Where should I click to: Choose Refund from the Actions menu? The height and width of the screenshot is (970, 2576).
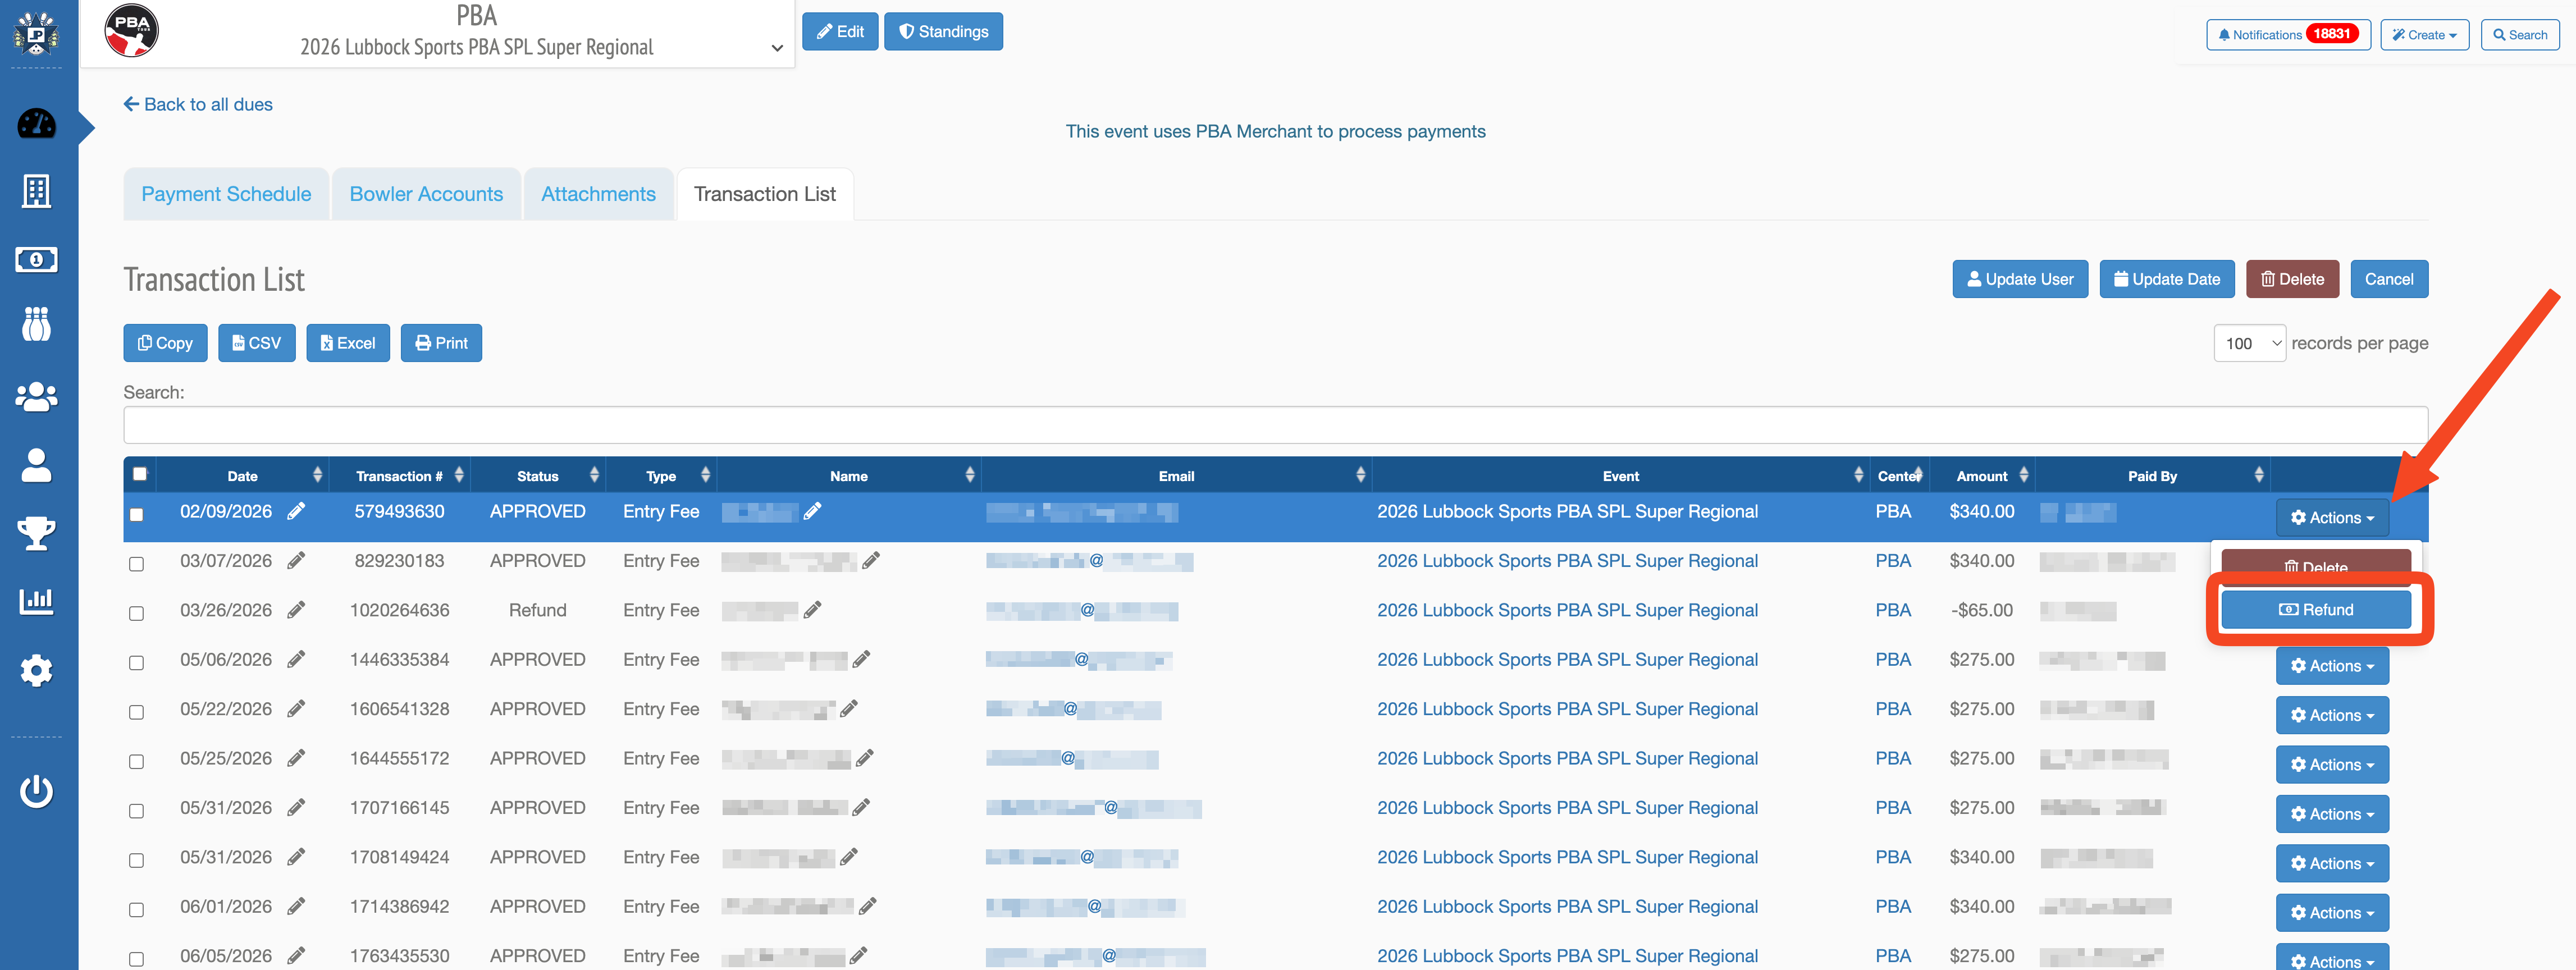click(2316, 610)
